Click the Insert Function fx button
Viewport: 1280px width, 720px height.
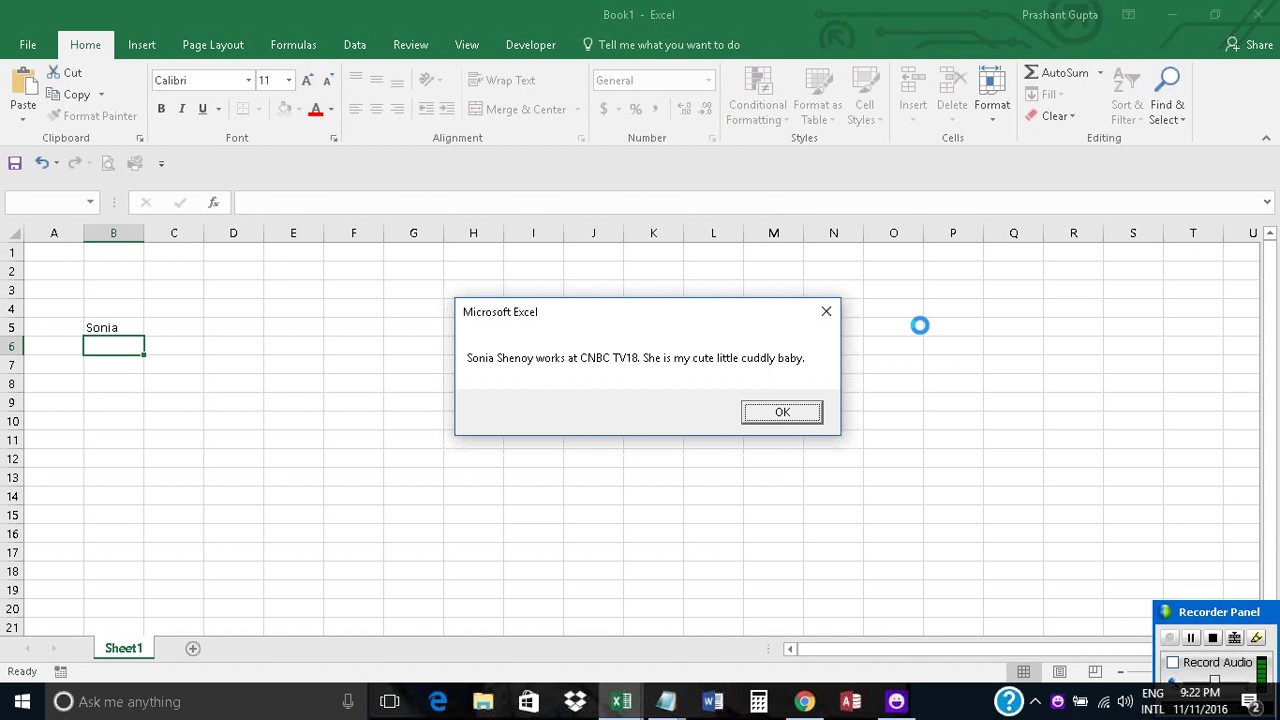coord(213,202)
